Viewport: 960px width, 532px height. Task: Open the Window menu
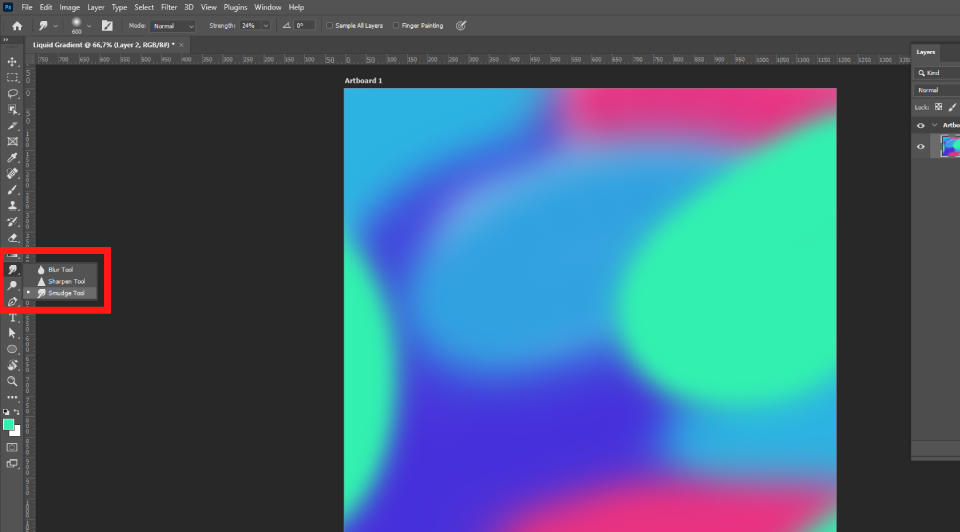(x=268, y=7)
